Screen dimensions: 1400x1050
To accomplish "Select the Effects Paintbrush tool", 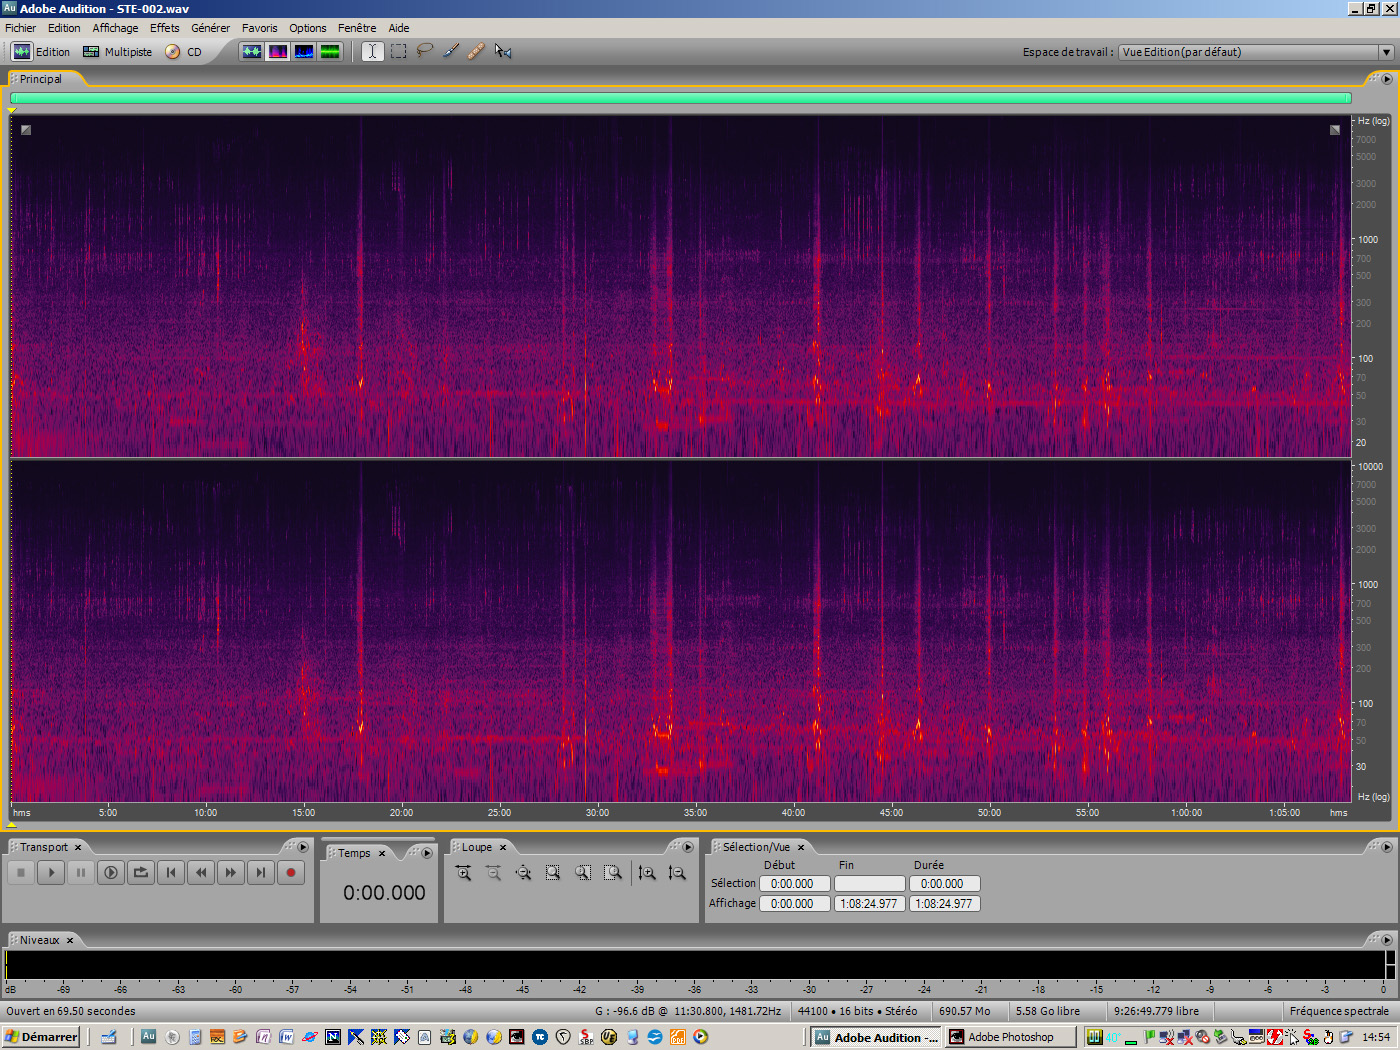I will 449,51.
